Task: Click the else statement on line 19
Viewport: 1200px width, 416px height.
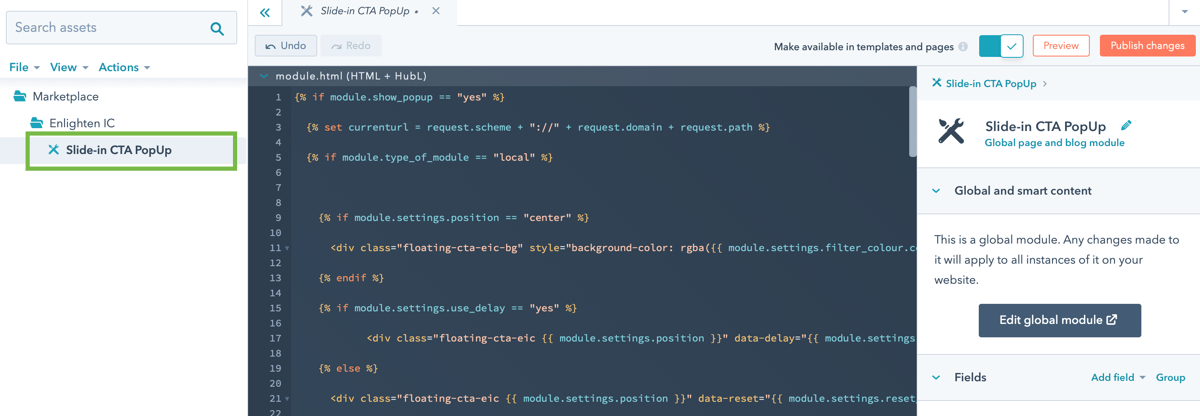Action: click(348, 368)
